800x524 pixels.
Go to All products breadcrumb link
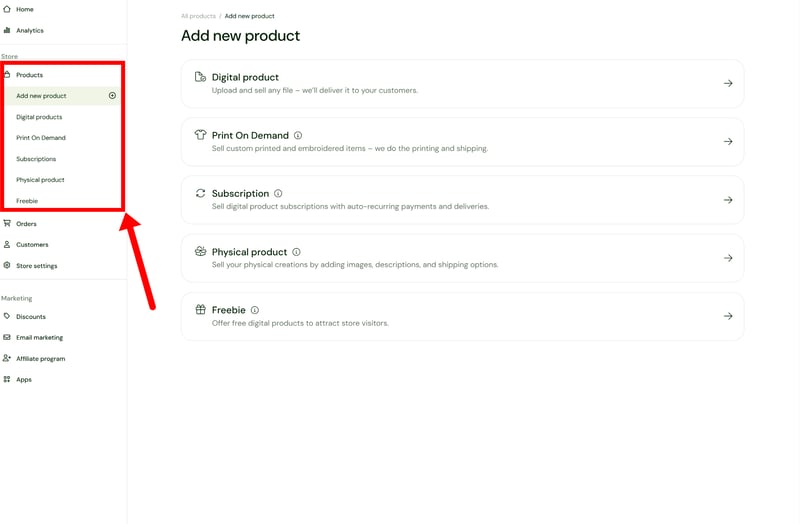198,16
